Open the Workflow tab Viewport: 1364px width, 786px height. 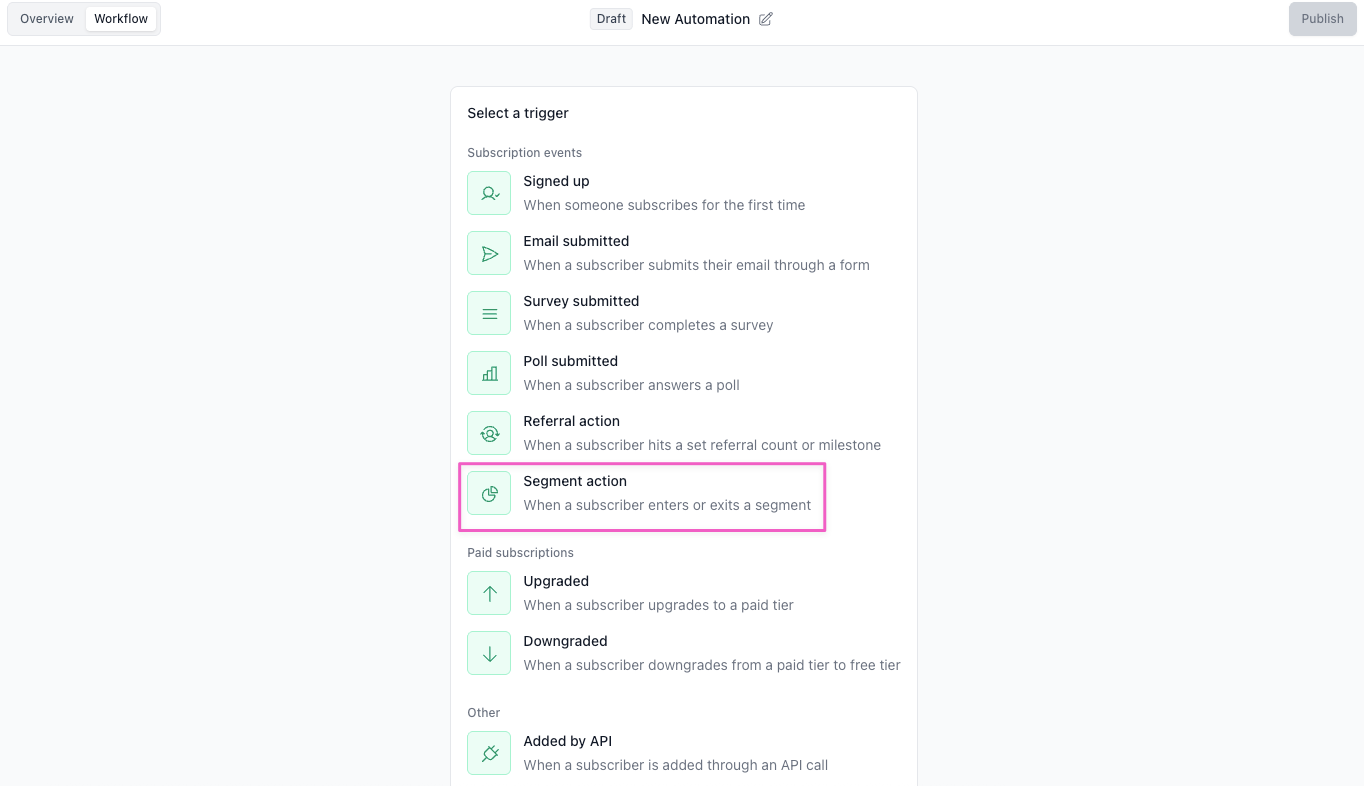click(121, 19)
